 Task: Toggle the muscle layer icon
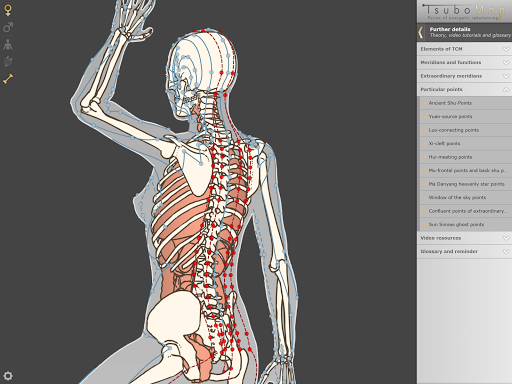pyautogui.click(x=8, y=62)
